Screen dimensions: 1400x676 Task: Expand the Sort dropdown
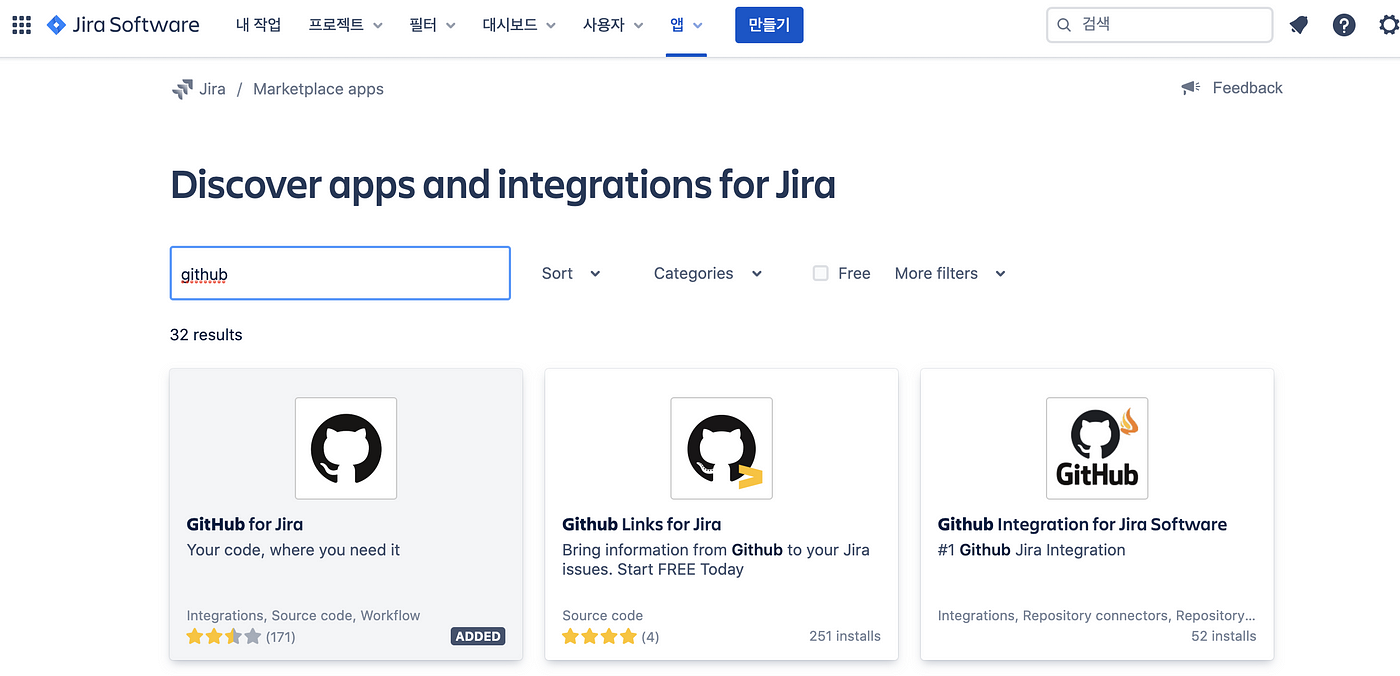[571, 273]
